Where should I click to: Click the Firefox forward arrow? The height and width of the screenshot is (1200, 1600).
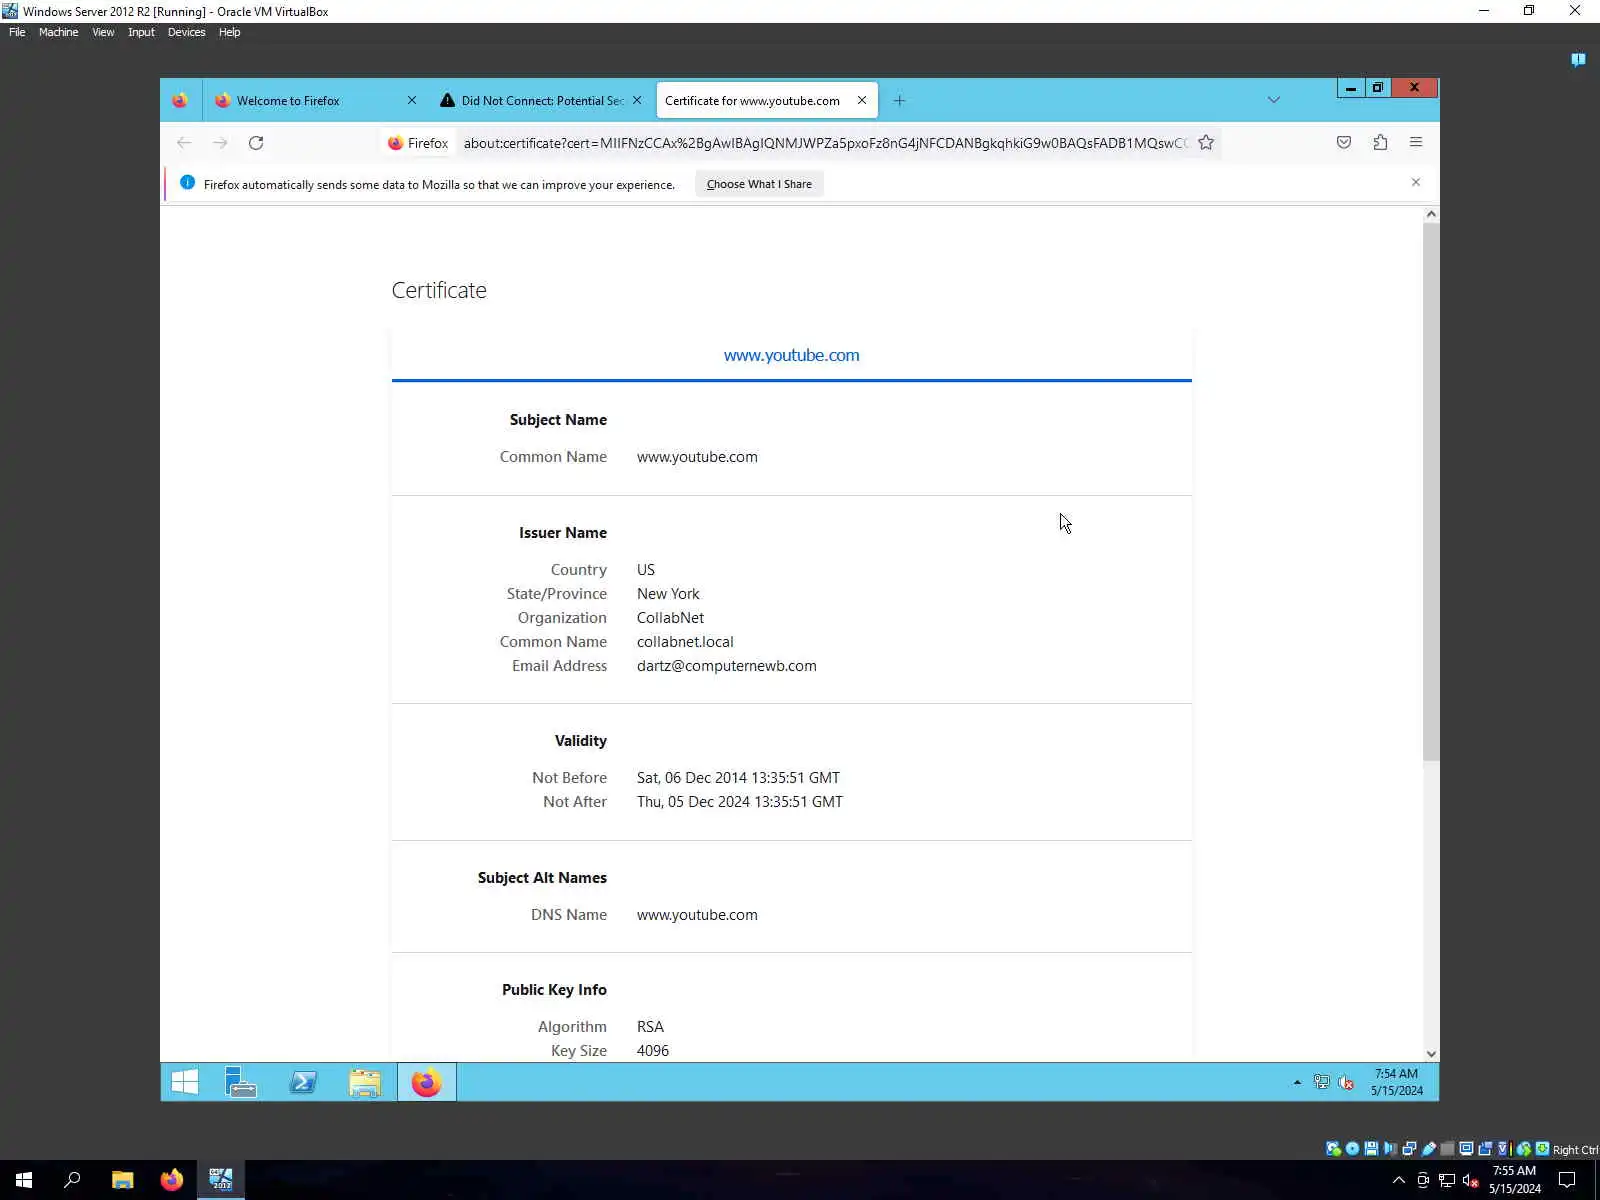point(220,143)
